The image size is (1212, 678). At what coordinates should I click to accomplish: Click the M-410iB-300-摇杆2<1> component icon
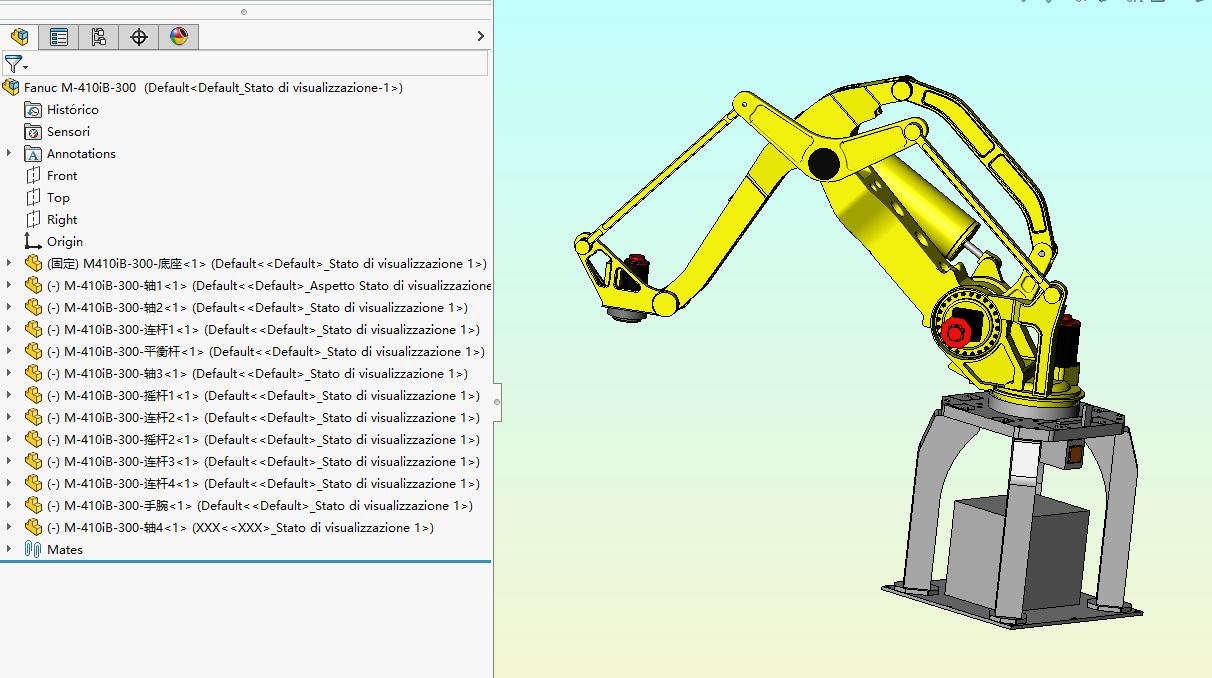pyautogui.click(x=33, y=440)
